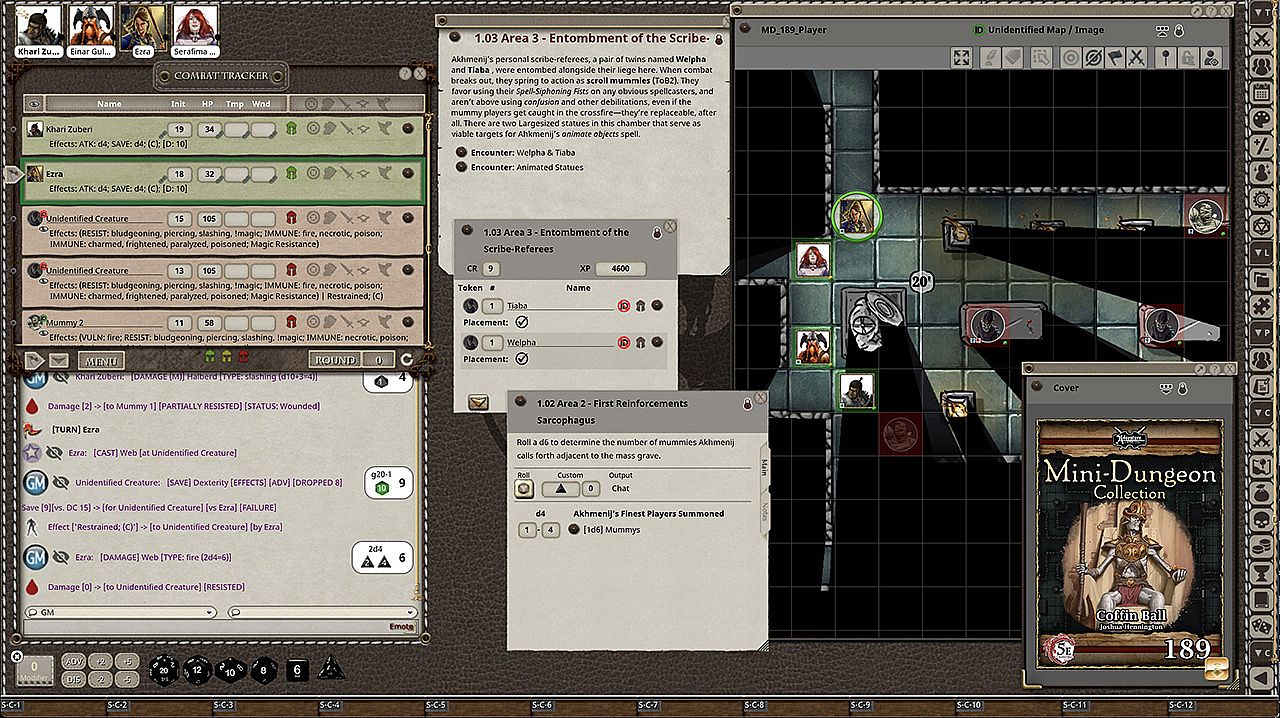The image size is (1280, 718).
Task: Click the ROUND button in Combat Tracker
Action: click(x=335, y=360)
